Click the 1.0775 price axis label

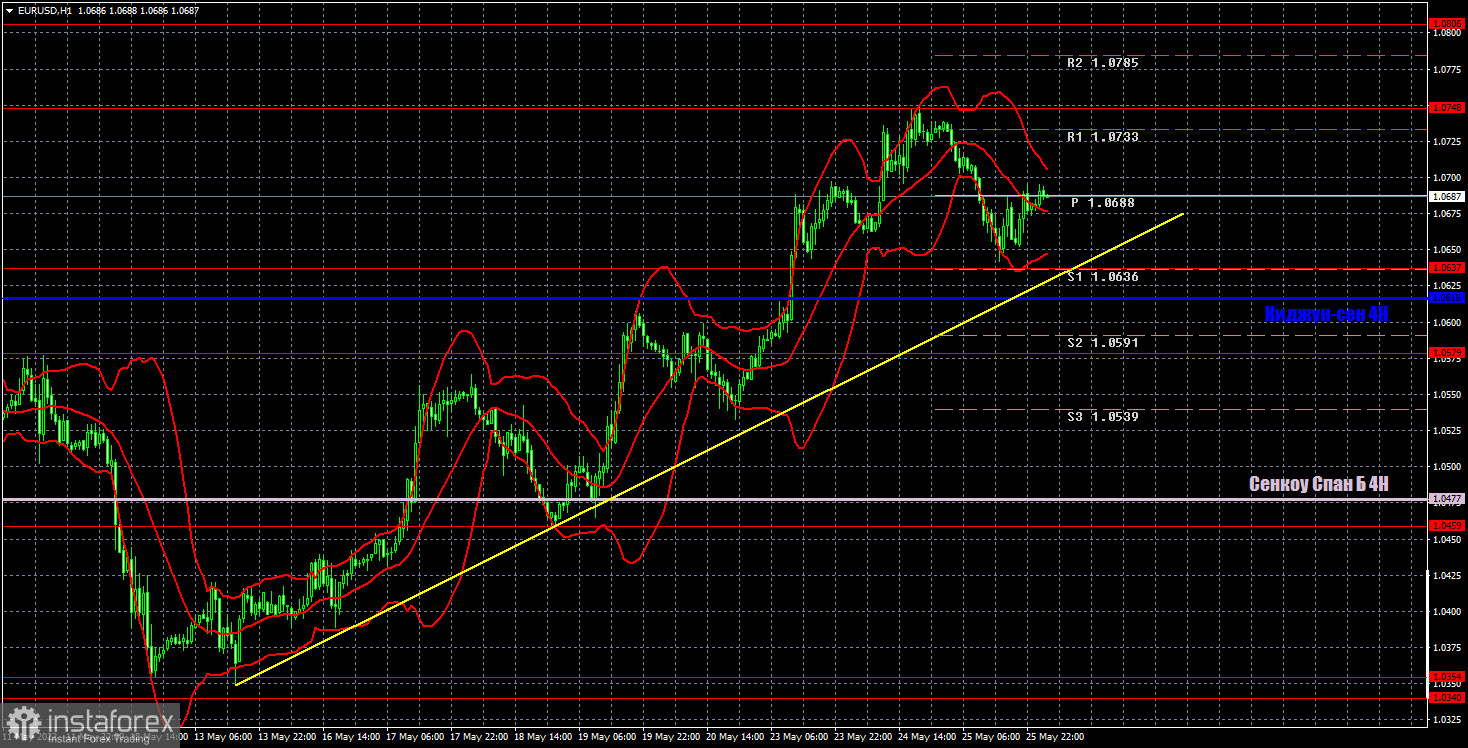[1447, 69]
